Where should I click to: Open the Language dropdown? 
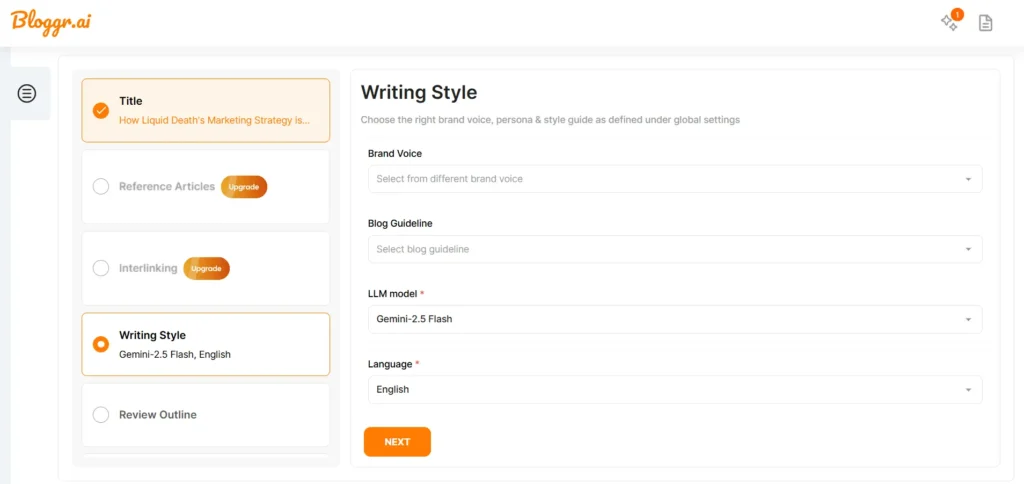click(x=675, y=389)
